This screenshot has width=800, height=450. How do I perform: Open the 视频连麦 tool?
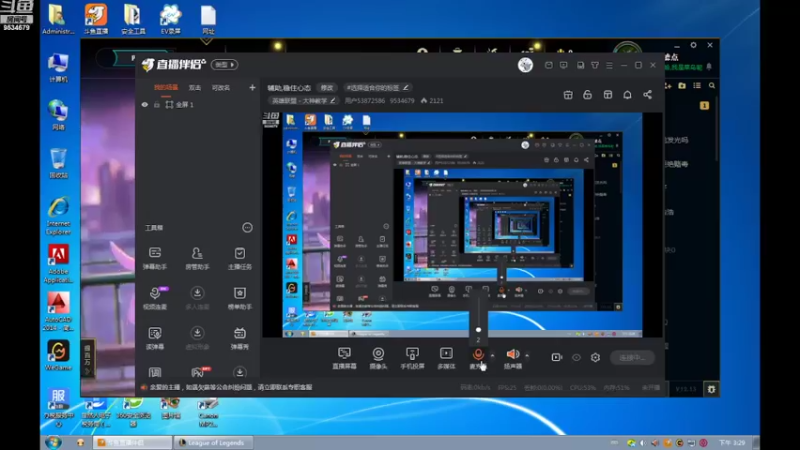pos(155,298)
